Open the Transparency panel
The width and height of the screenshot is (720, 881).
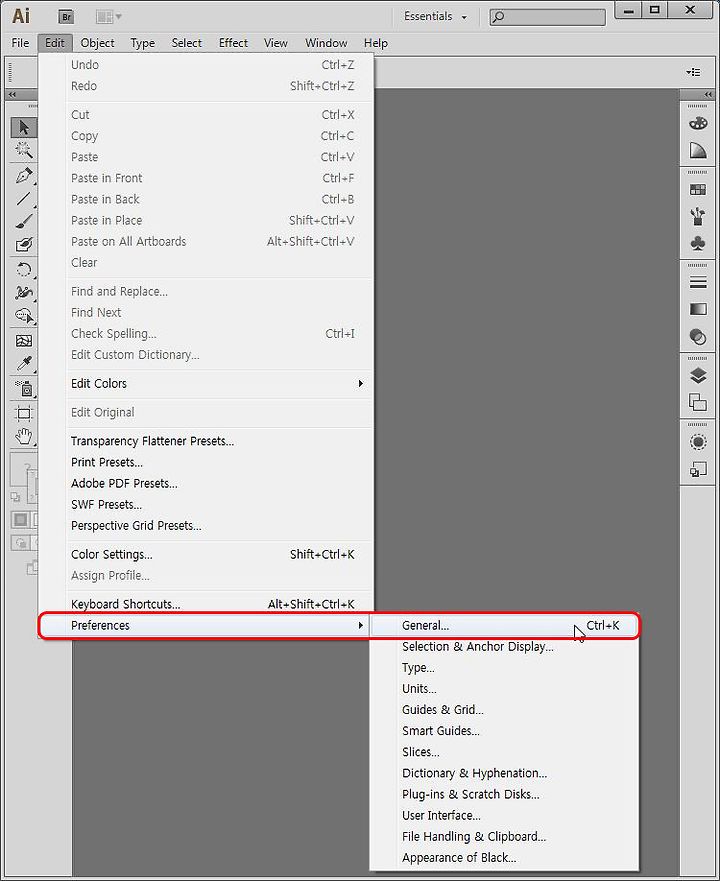pyautogui.click(x=698, y=337)
